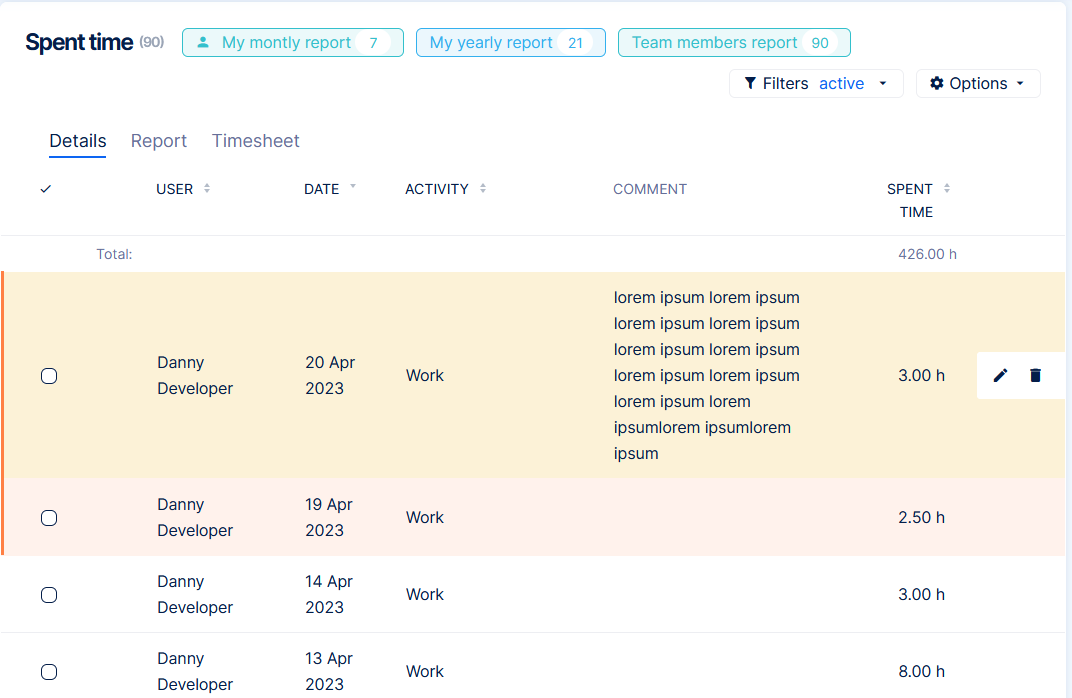Click the sort arrow icon next to DATE

353,188
